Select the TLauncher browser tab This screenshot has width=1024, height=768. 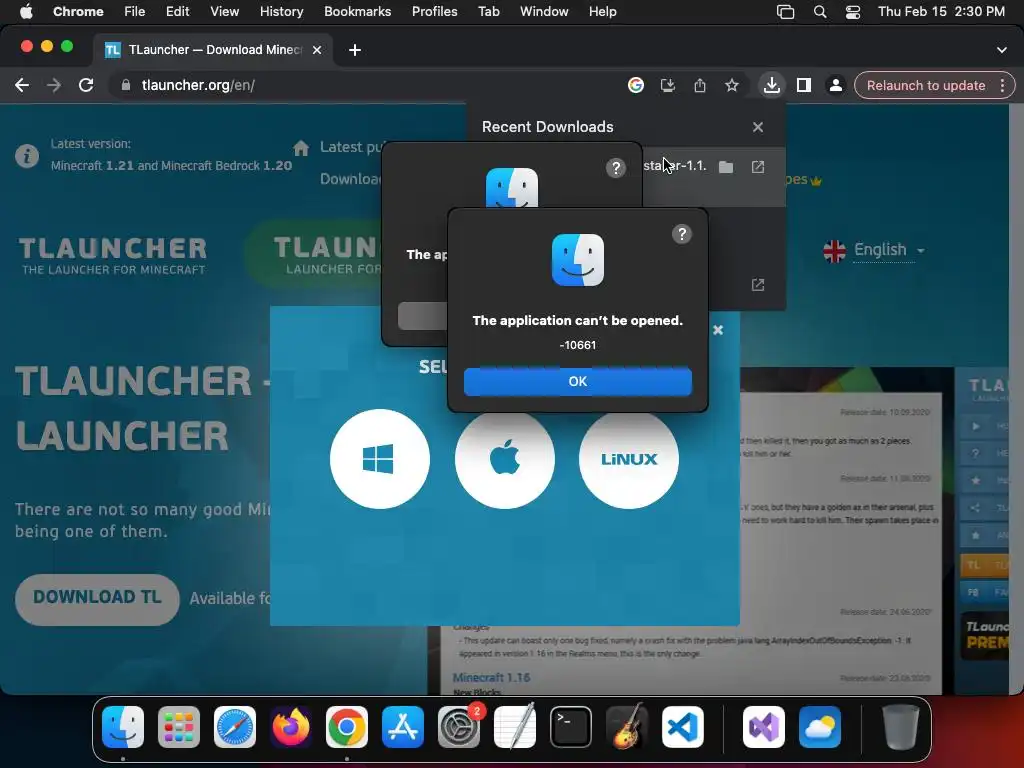tap(212, 50)
